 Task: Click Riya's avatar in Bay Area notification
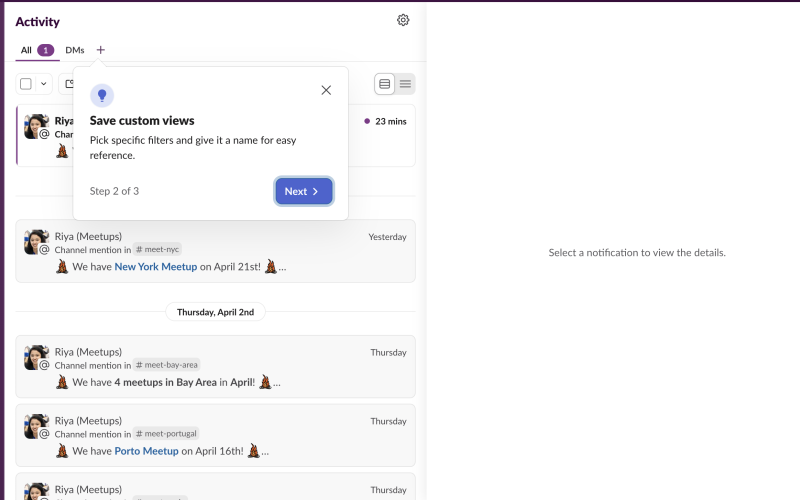click(x=36, y=357)
